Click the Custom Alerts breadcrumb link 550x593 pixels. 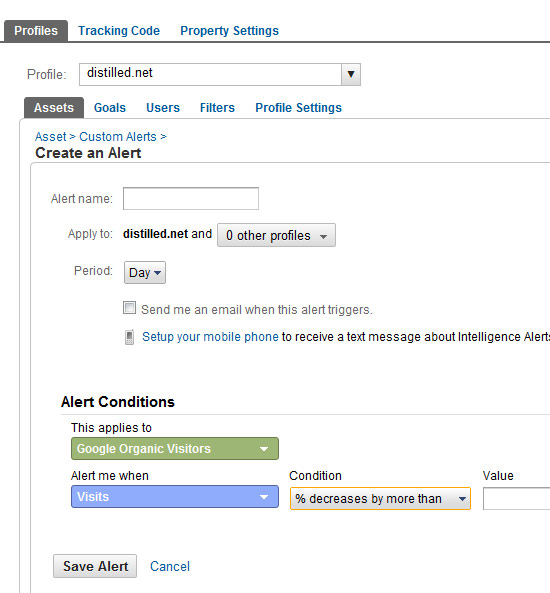[118, 137]
